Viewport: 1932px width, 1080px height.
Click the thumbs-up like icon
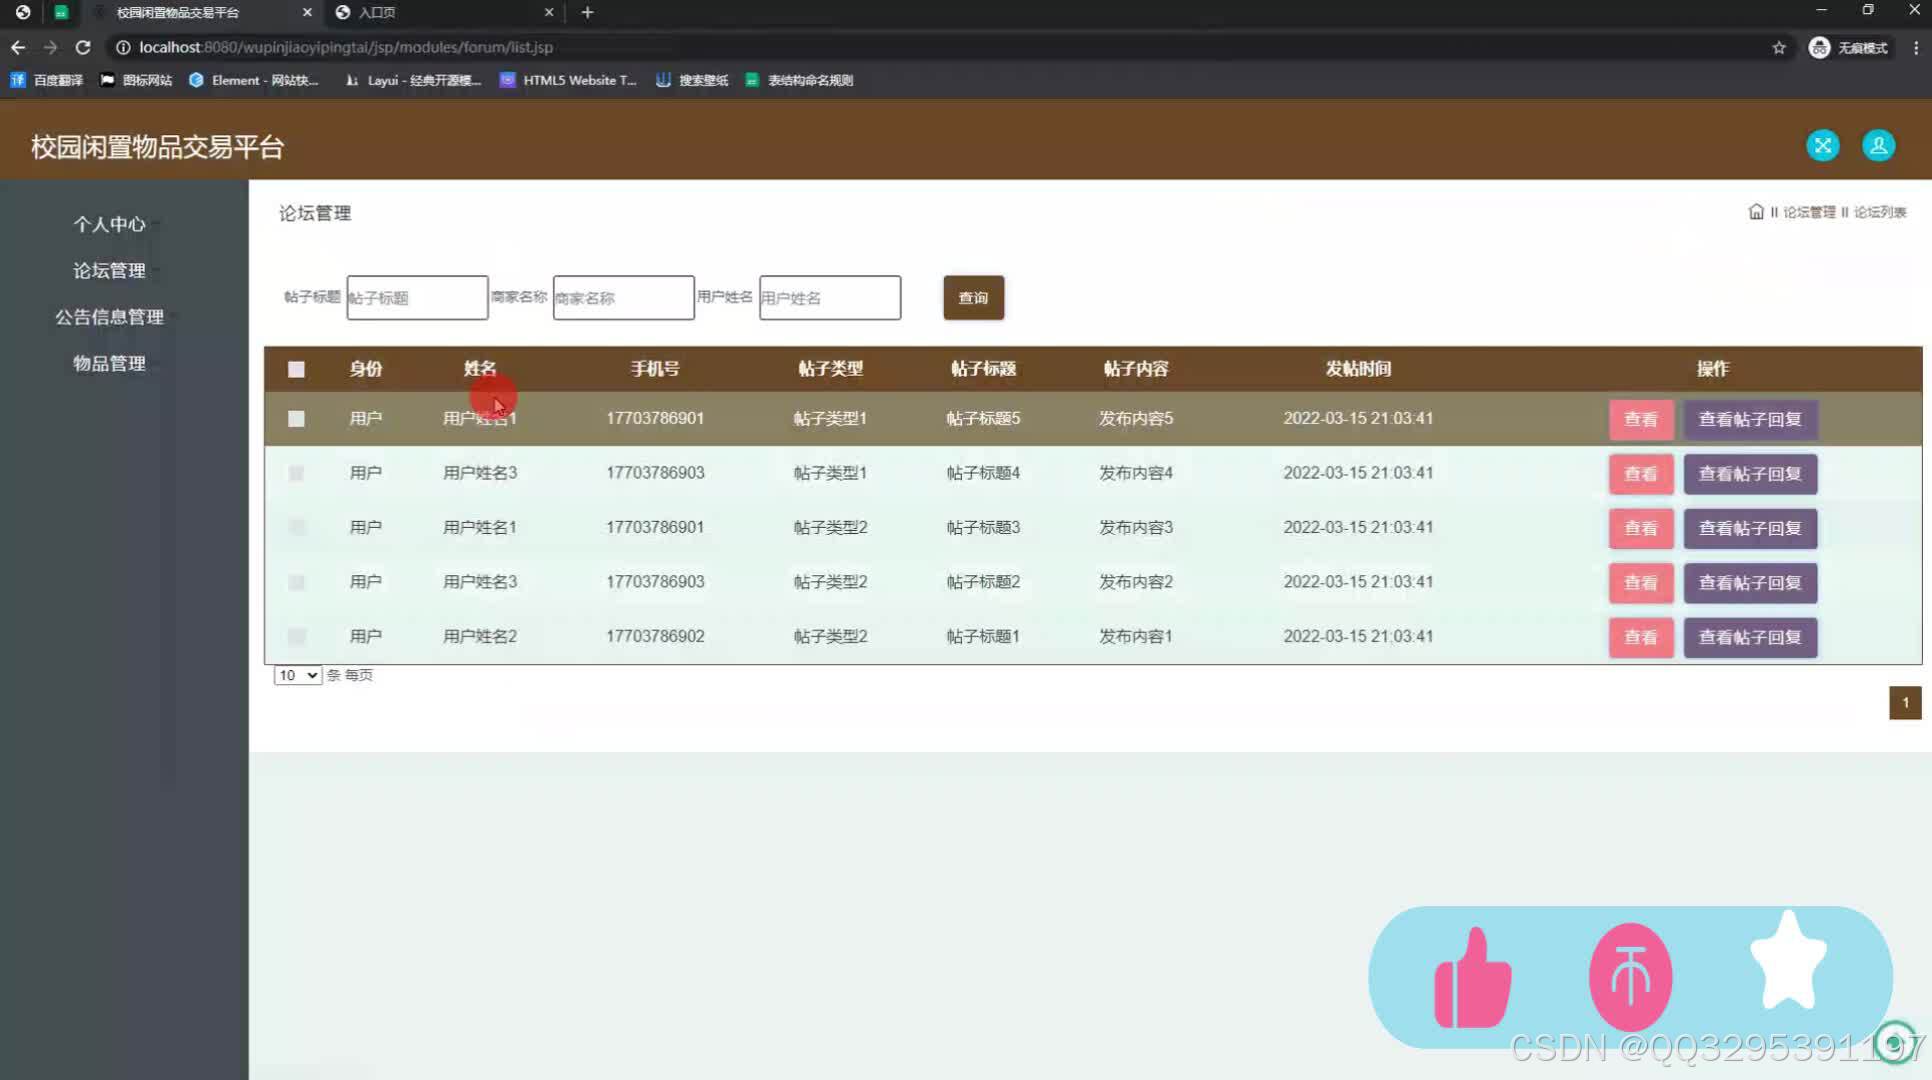tap(1472, 978)
